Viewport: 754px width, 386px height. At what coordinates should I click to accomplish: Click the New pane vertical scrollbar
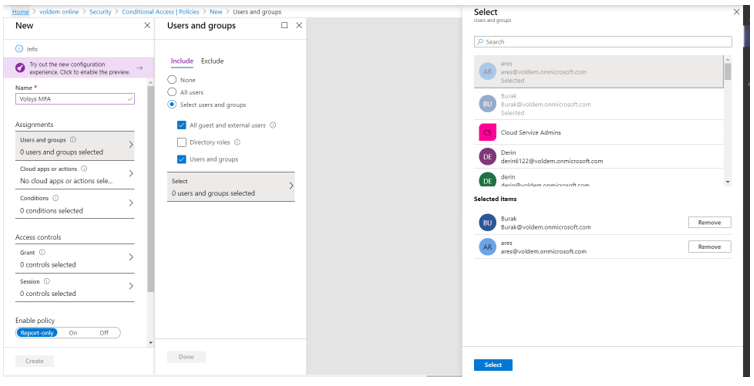pos(151,189)
